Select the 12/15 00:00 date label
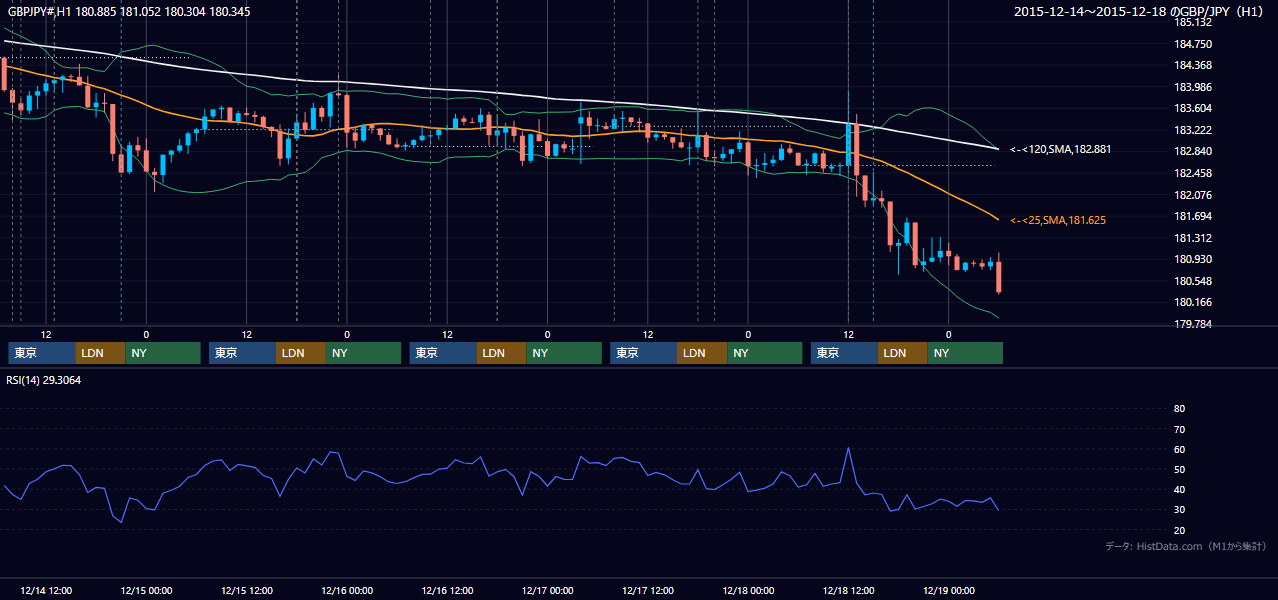Image resolution: width=1278 pixels, height=600 pixels. 146,590
